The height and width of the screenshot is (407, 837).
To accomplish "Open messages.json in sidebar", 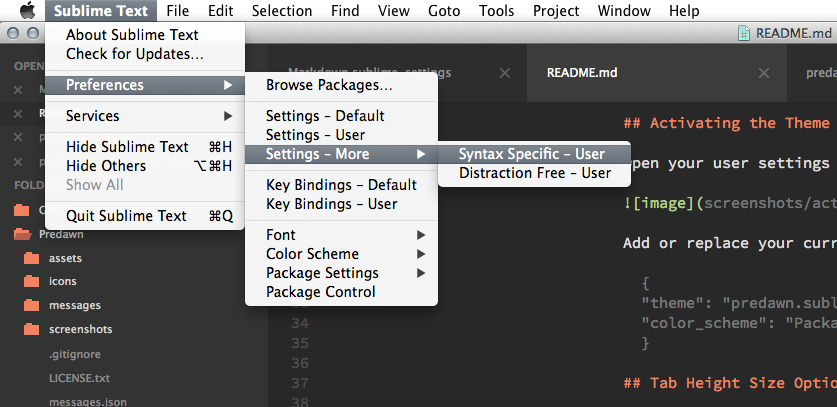I will 88,401.
